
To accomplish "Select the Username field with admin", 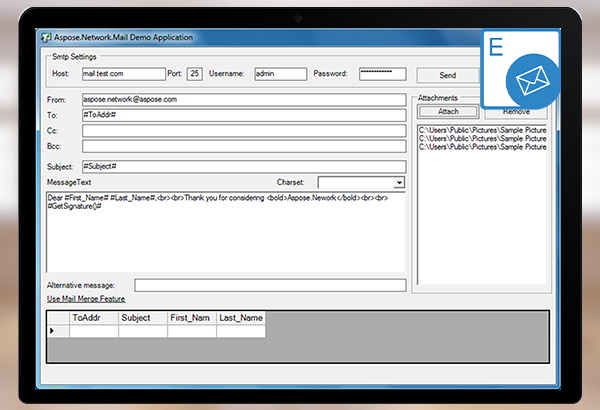I will pyautogui.click(x=279, y=74).
